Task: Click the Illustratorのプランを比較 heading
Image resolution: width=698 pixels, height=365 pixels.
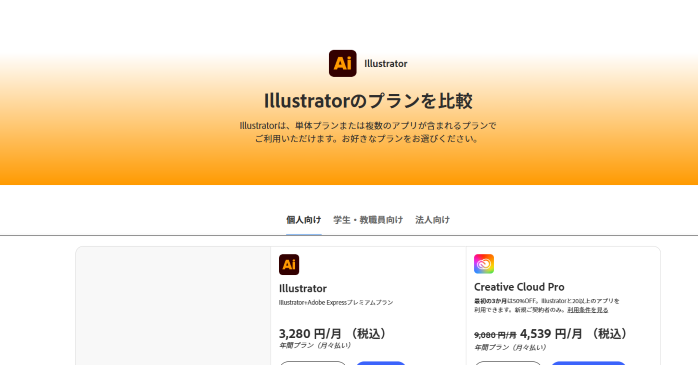Action: pyautogui.click(x=368, y=101)
